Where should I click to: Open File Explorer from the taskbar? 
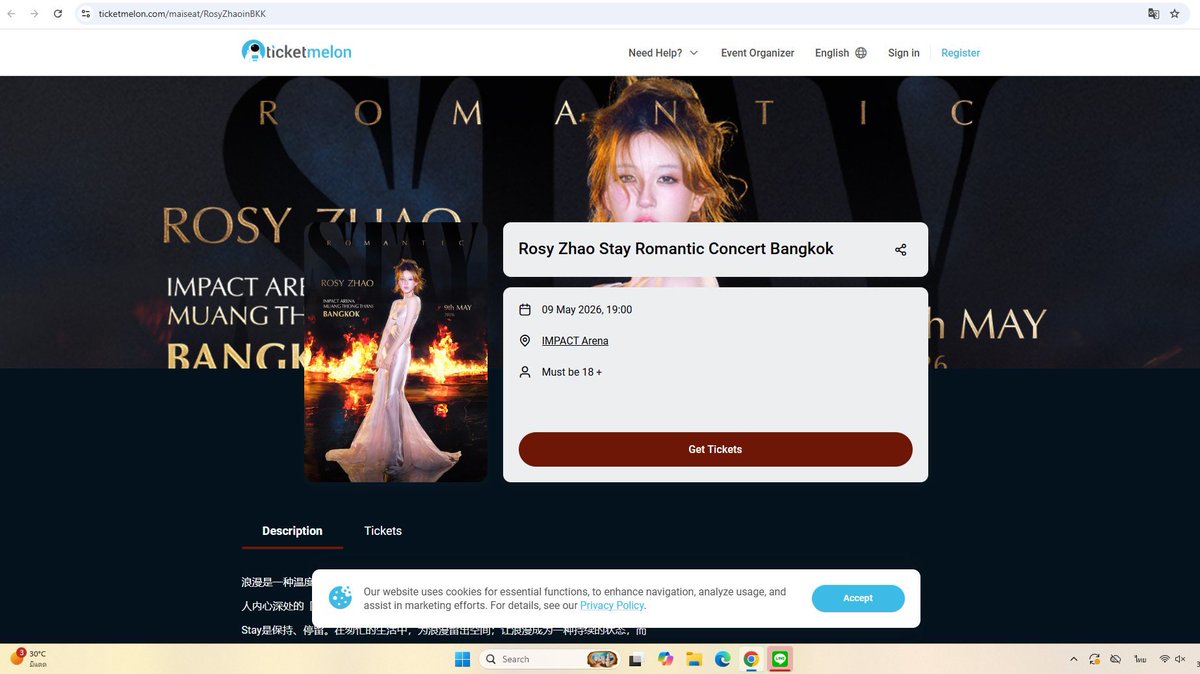point(694,659)
